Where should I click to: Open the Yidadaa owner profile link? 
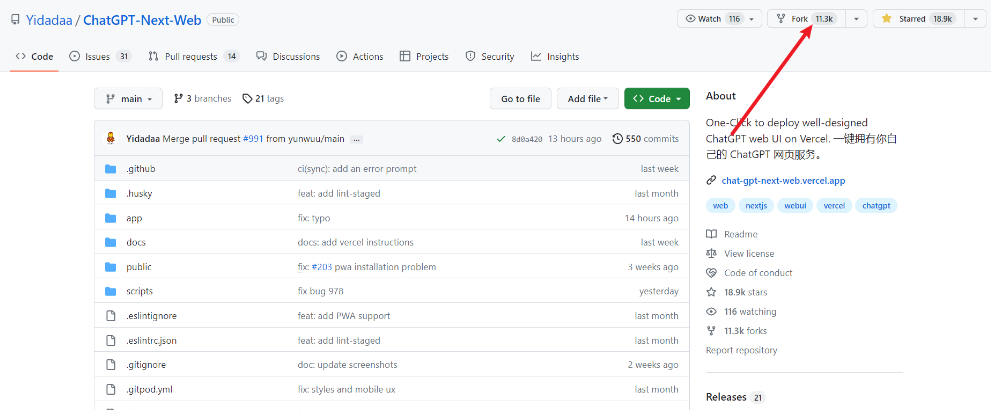point(49,20)
